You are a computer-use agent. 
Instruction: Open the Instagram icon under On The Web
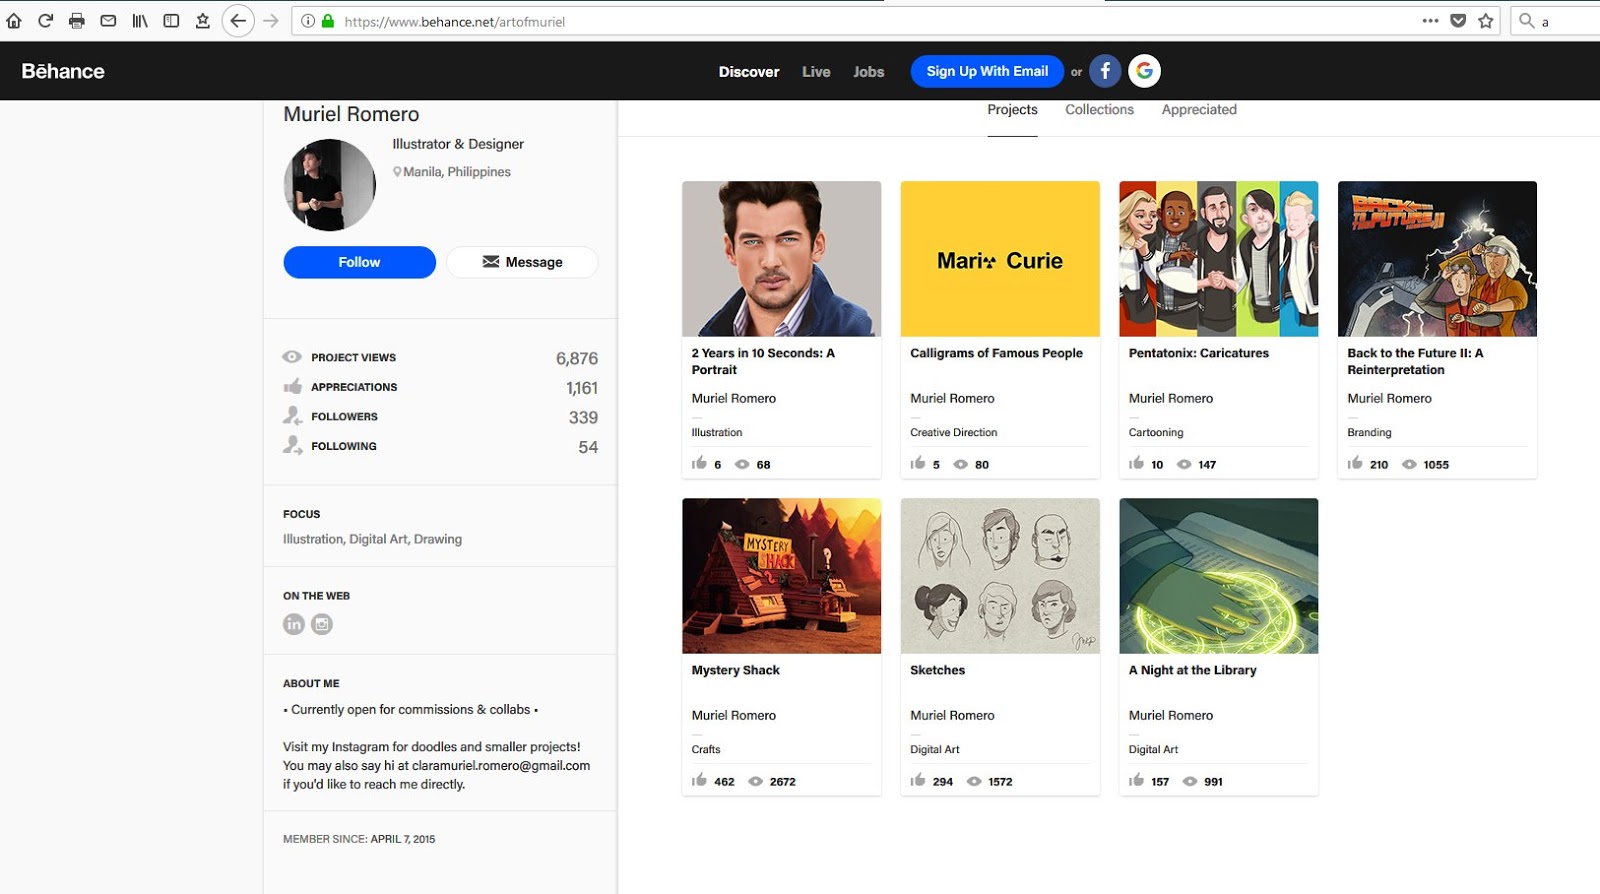click(322, 624)
